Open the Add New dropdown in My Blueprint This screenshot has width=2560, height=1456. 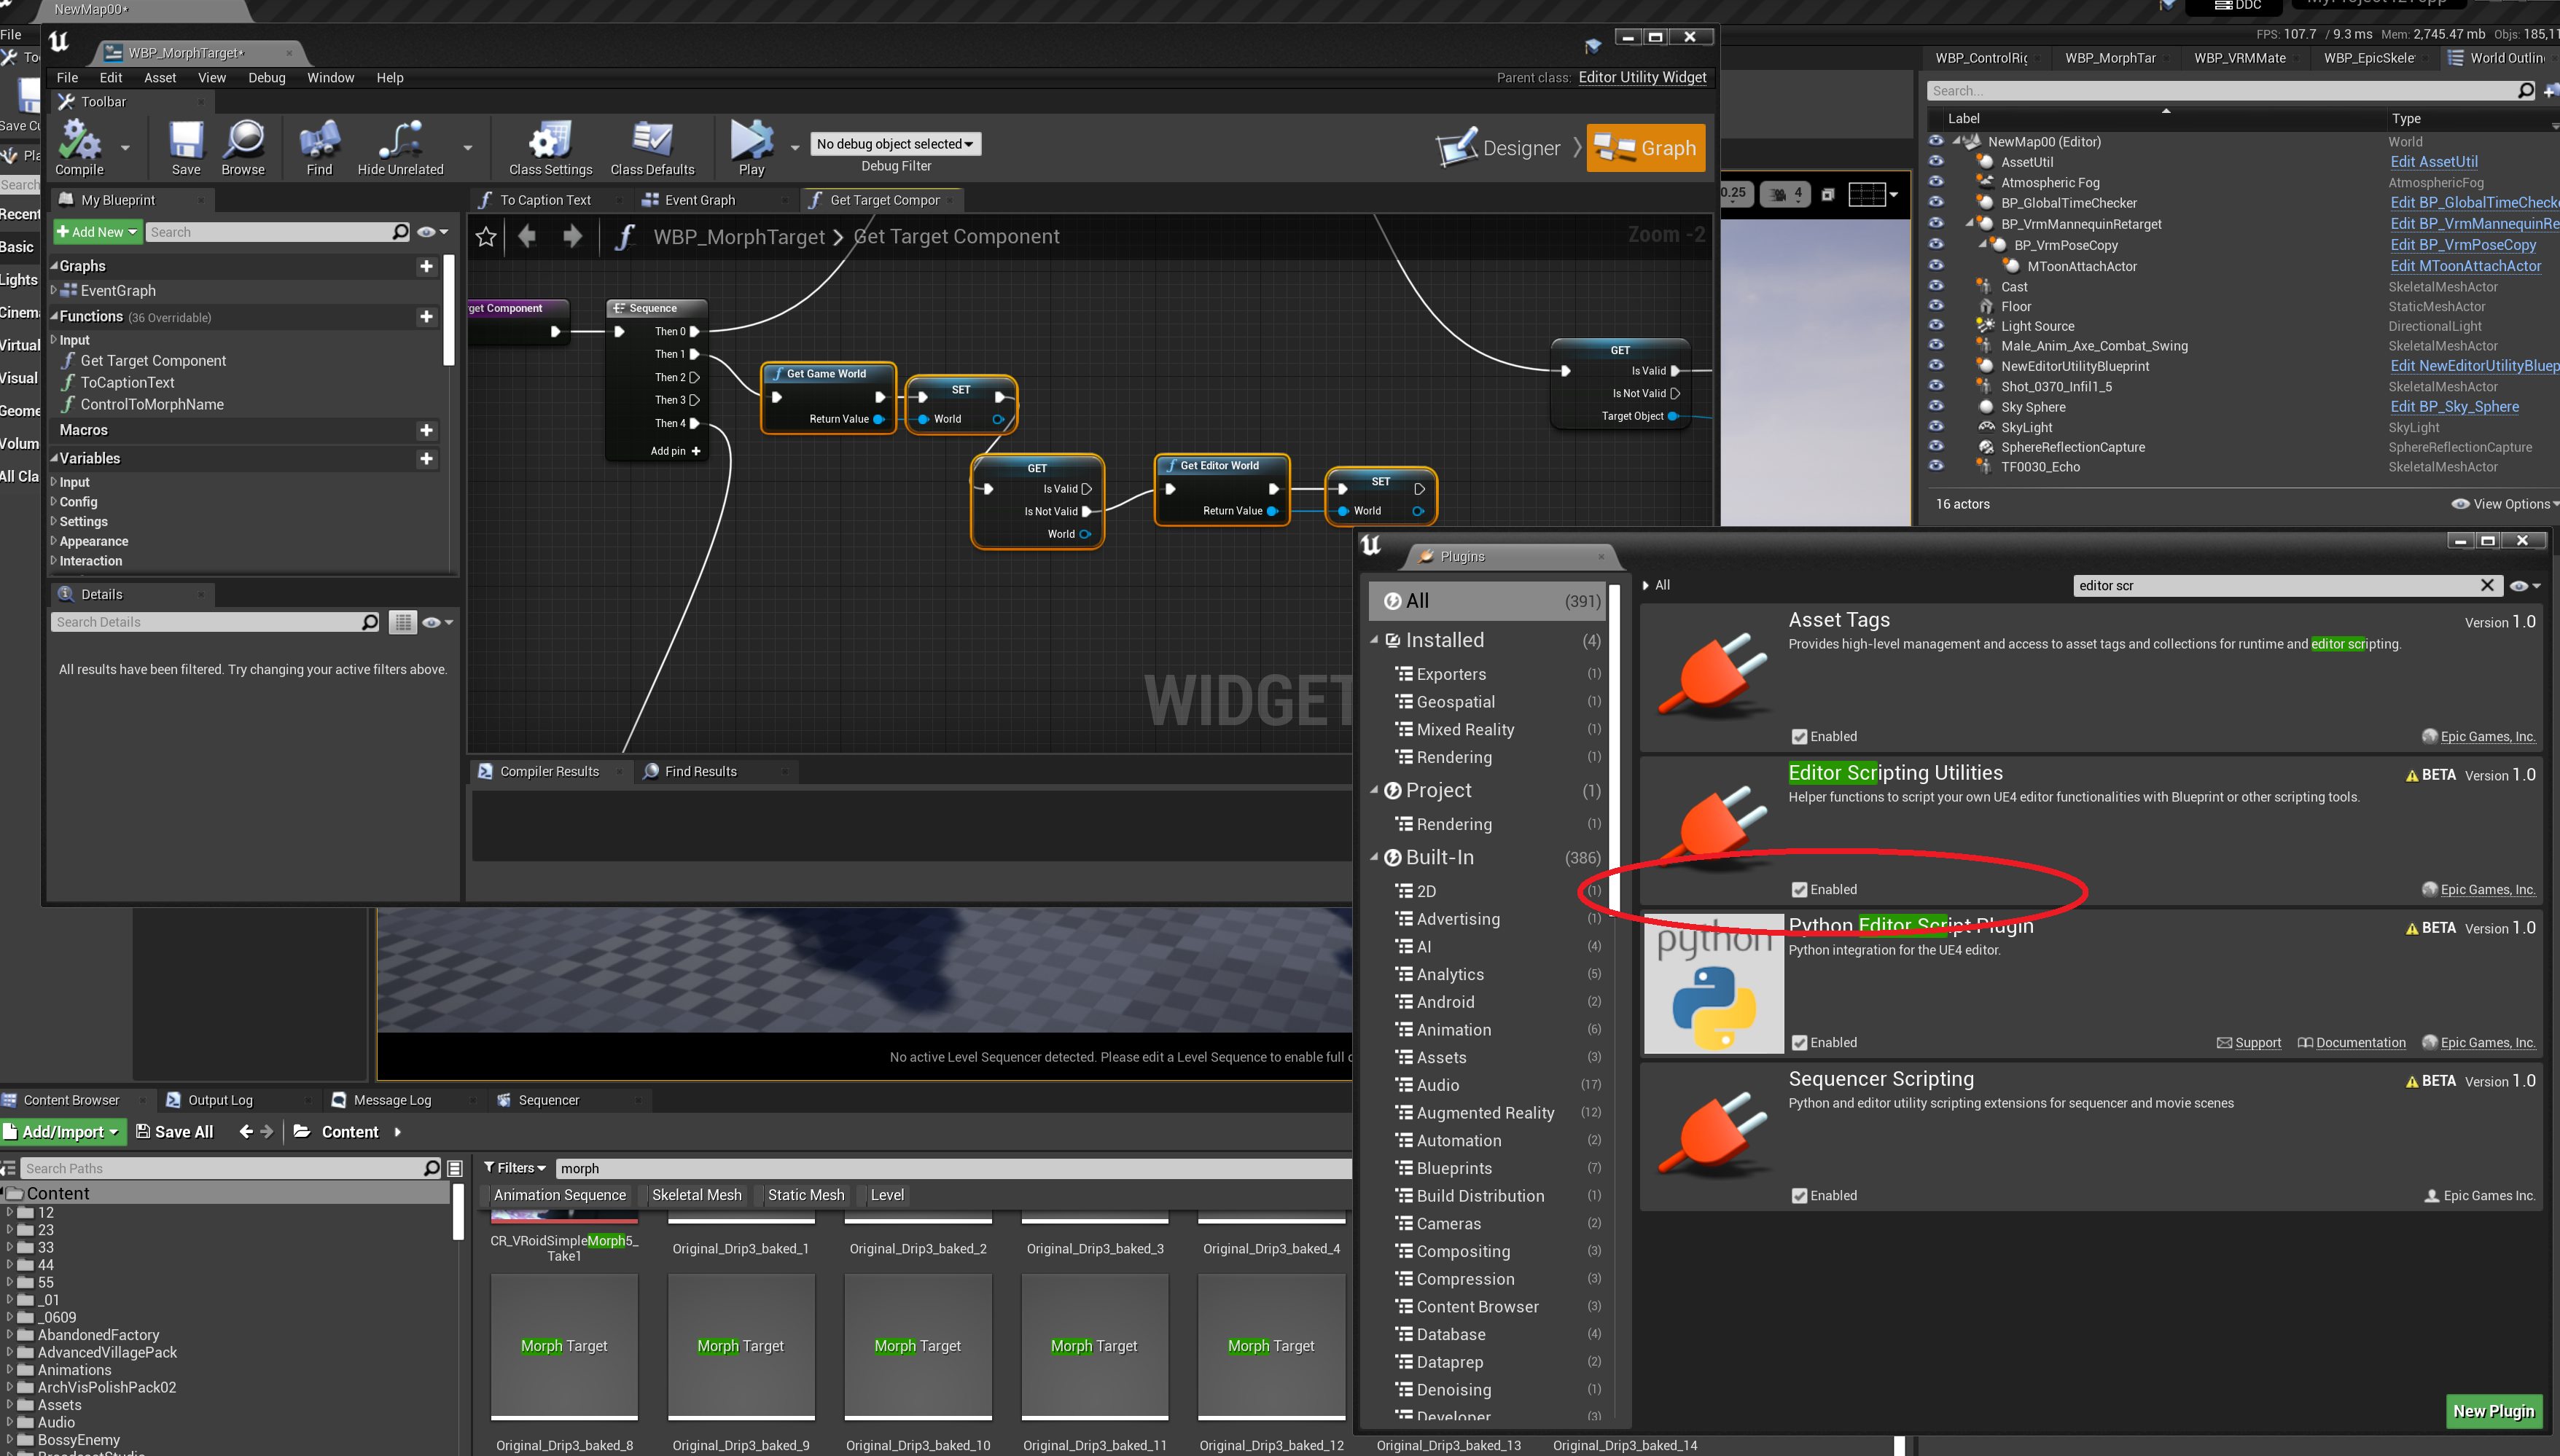coord(97,232)
